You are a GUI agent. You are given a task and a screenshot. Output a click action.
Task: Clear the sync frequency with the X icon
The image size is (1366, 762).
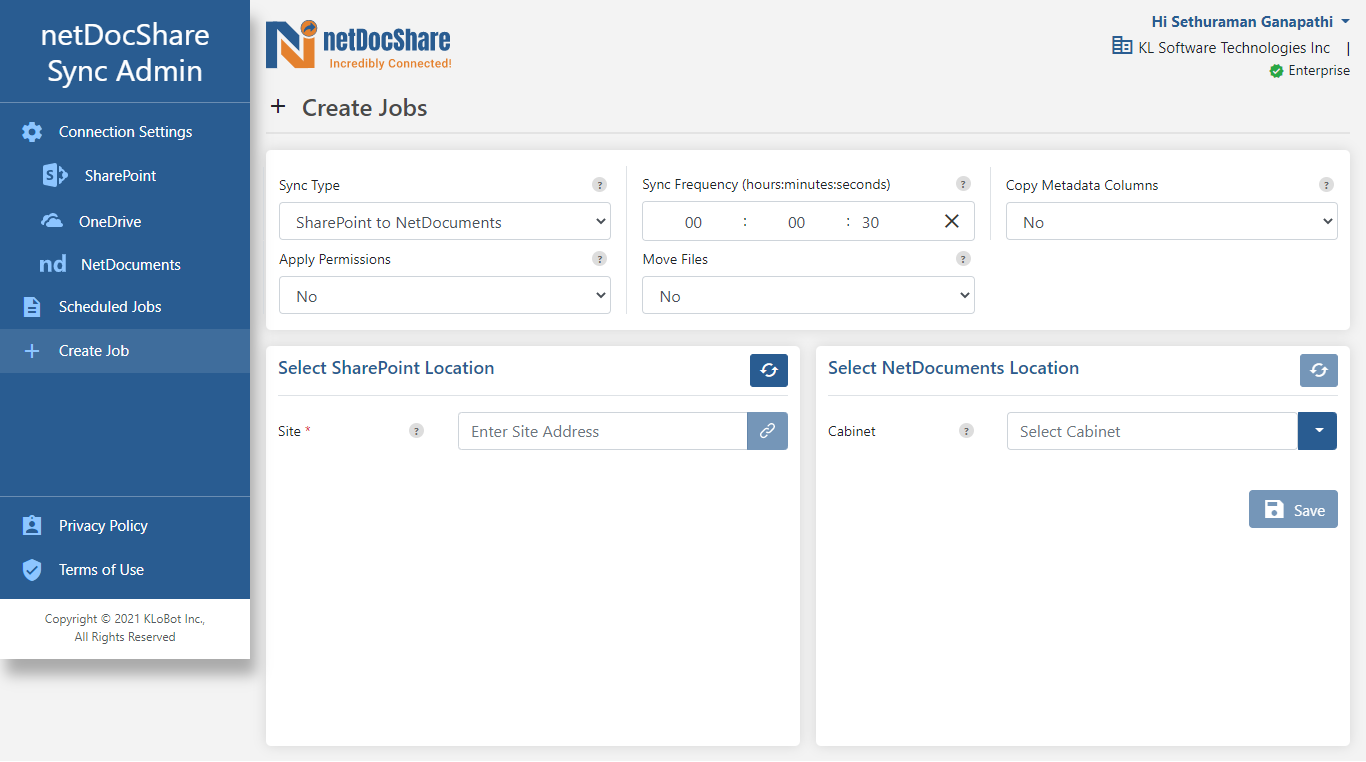point(952,221)
